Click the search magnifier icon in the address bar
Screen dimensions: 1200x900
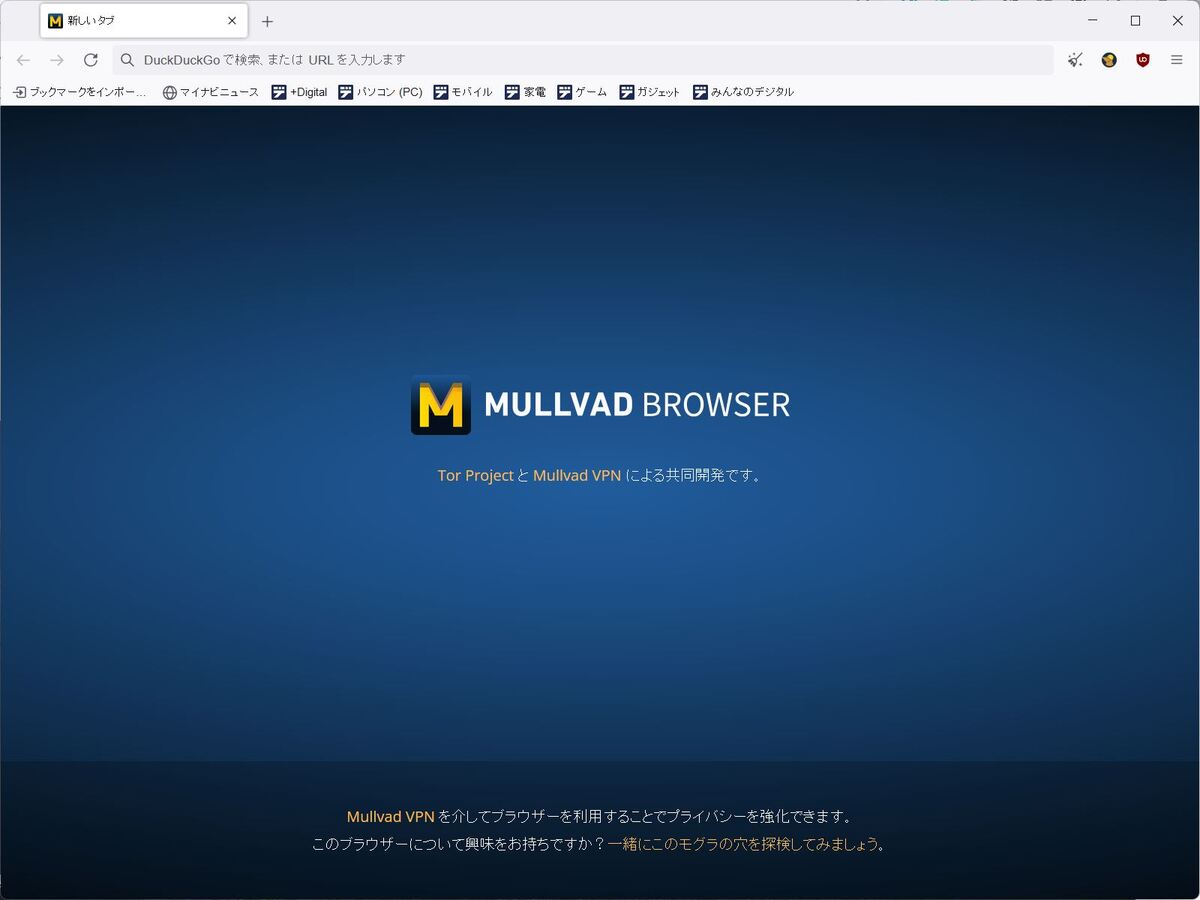click(x=127, y=60)
